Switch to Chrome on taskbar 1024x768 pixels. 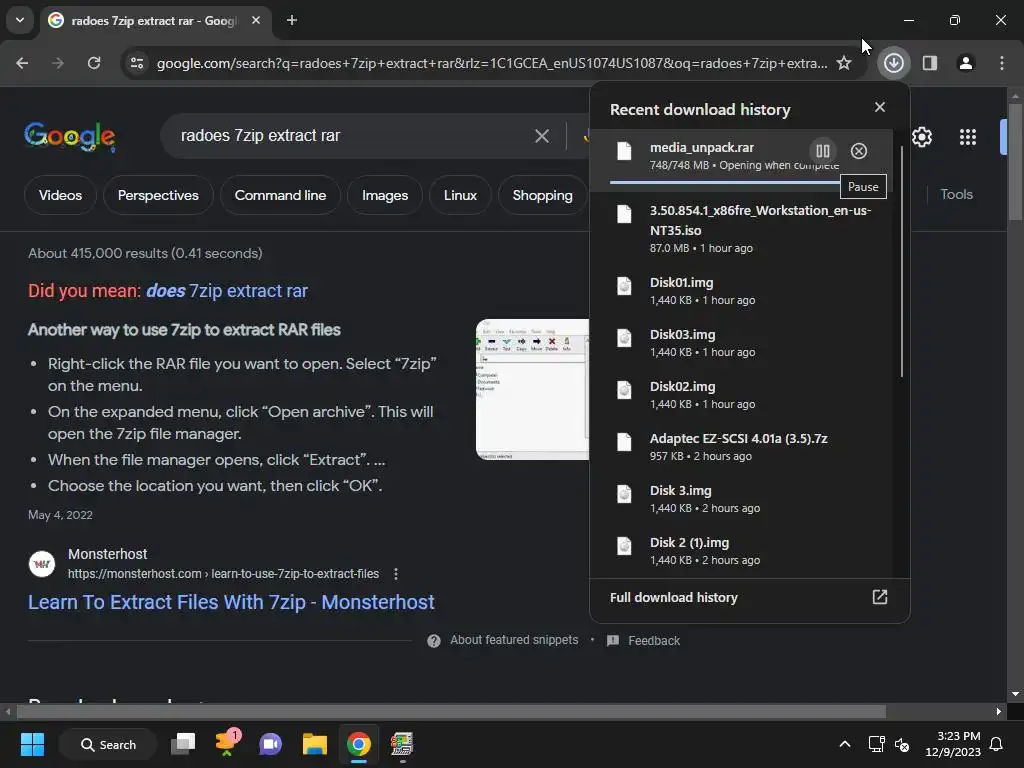click(x=359, y=744)
